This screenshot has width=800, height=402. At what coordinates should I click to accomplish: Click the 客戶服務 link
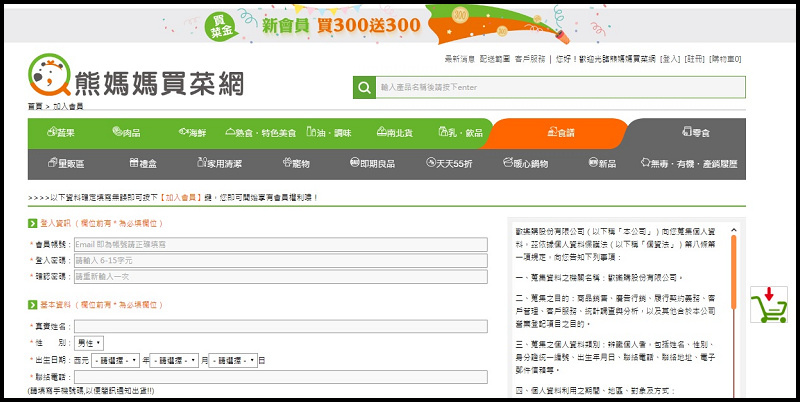[530, 59]
